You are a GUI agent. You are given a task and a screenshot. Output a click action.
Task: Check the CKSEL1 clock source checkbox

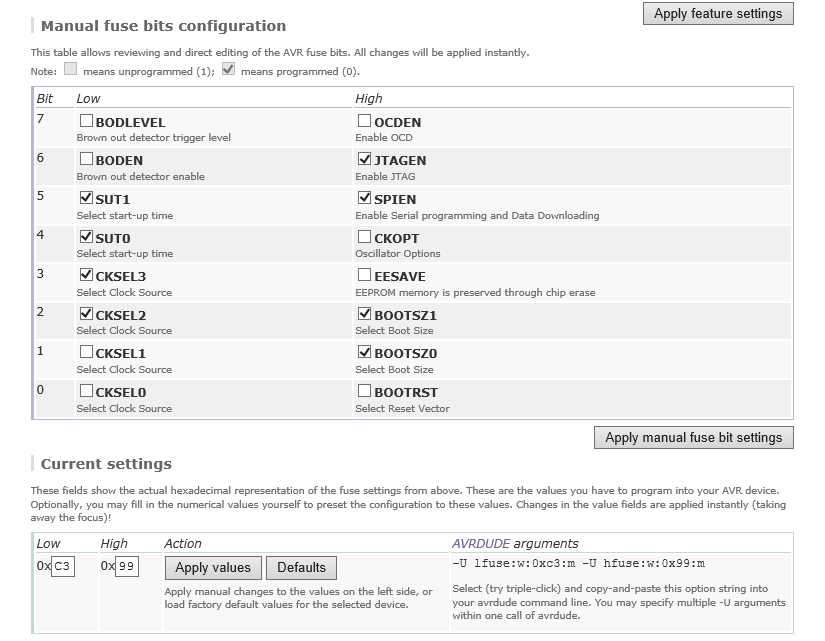click(86, 352)
